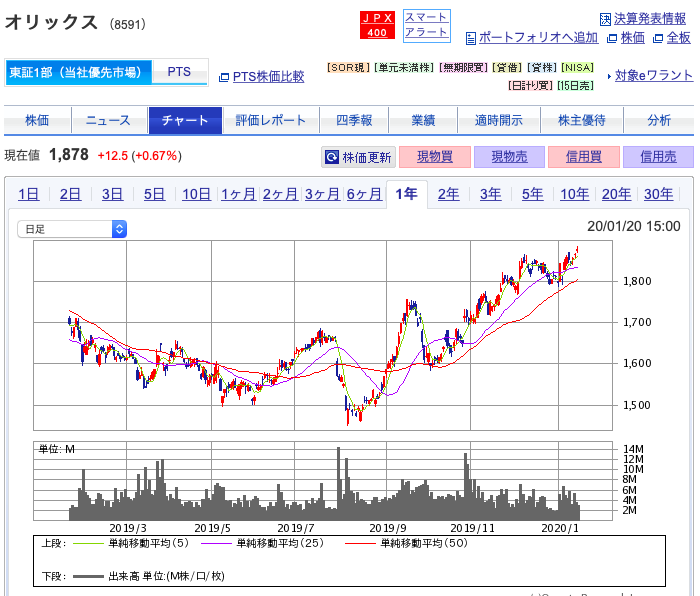This screenshot has height=596, width=700.
Task: Set chart period to 2日
Action: [x=71, y=194]
